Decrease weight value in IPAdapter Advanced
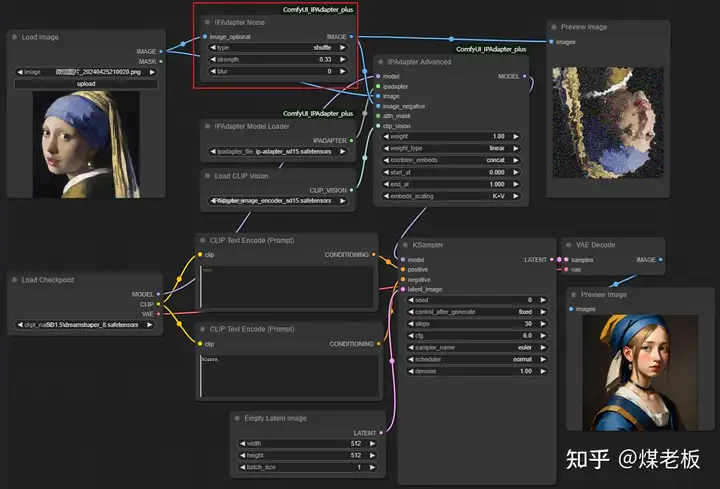 pos(386,136)
